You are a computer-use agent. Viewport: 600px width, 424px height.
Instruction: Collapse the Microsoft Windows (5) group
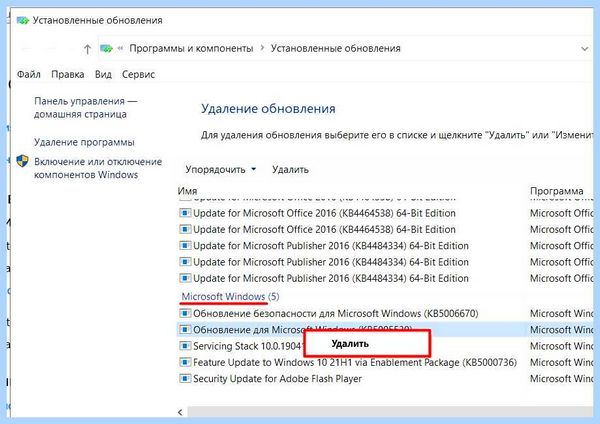230,297
